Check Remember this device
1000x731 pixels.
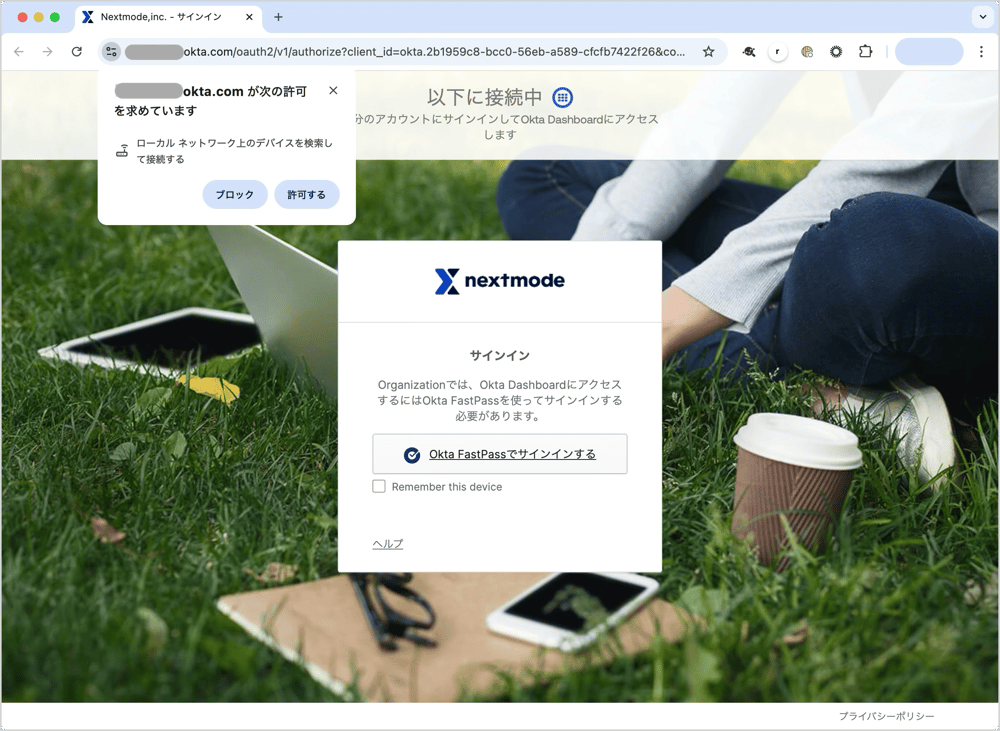[x=379, y=487]
